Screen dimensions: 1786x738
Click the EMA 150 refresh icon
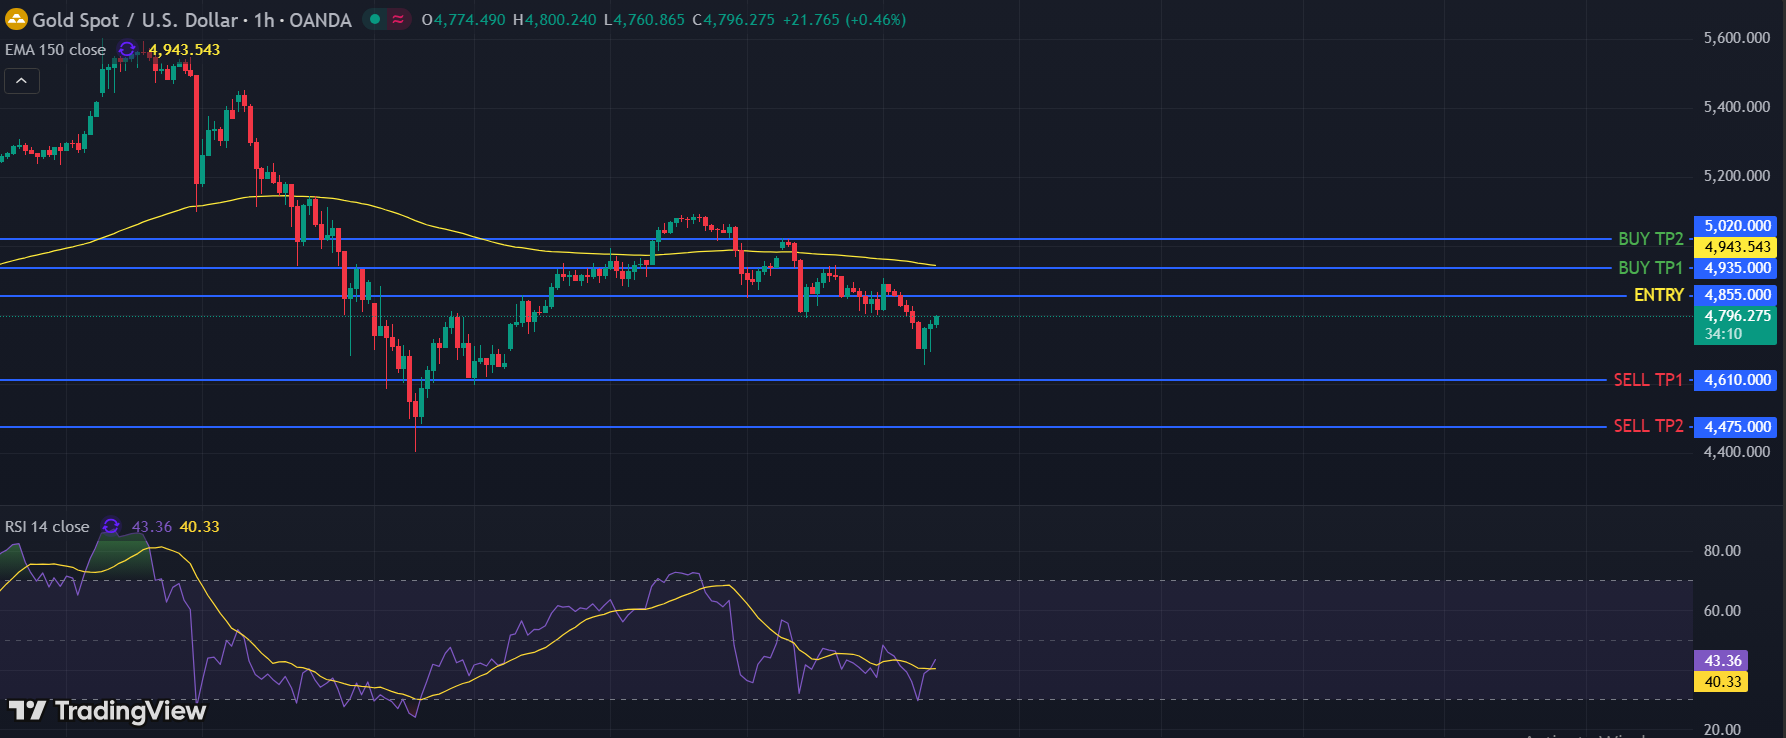pyautogui.click(x=127, y=49)
